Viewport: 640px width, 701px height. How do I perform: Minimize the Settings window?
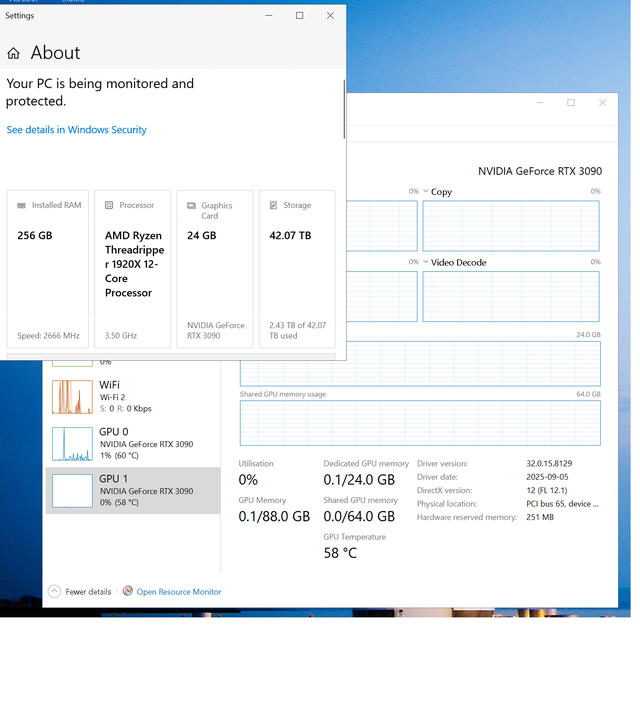click(269, 16)
